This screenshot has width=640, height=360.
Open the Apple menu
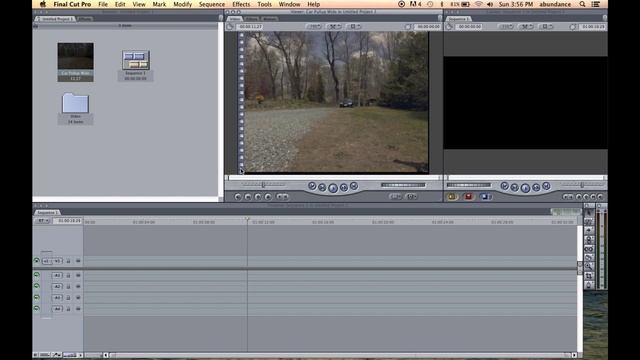43,4
